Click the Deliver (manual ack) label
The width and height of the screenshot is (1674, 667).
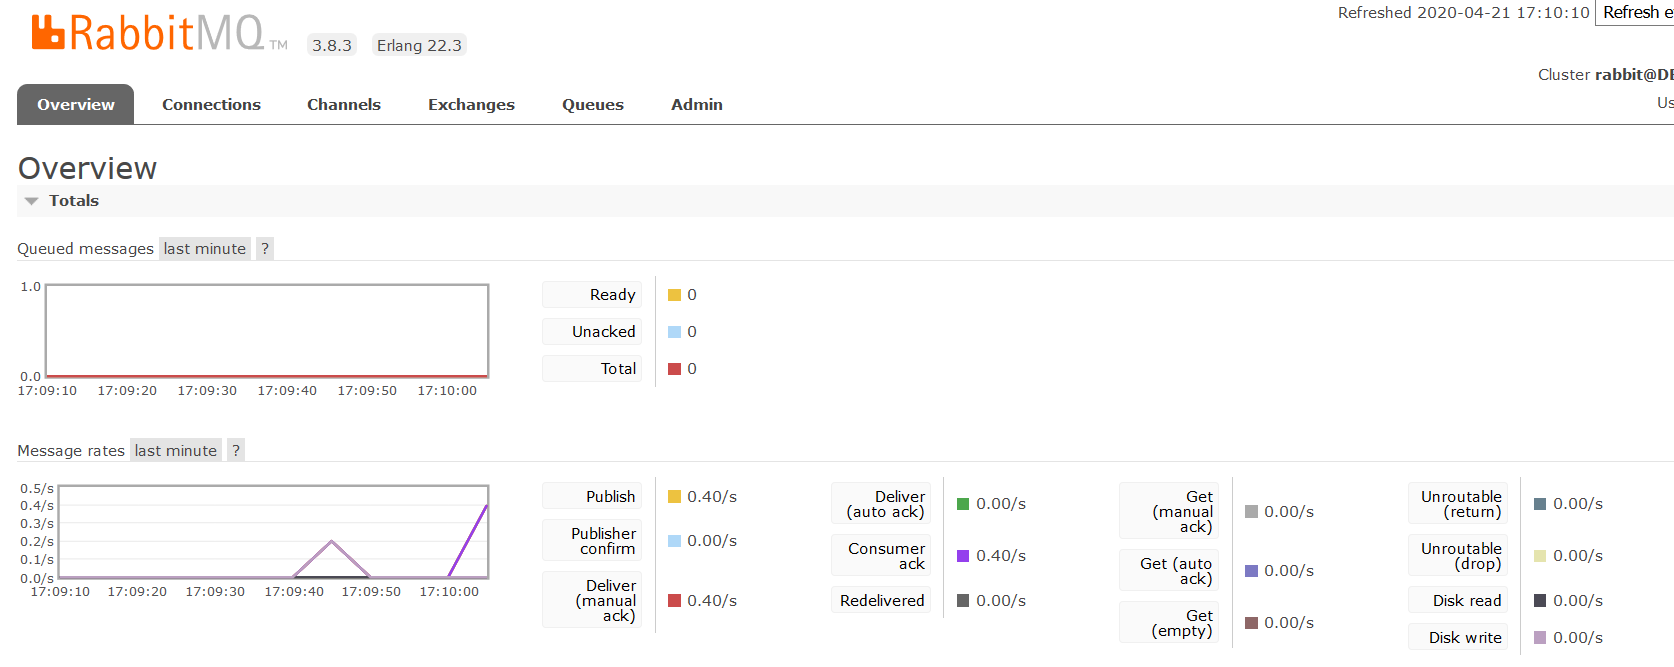(592, 601)
